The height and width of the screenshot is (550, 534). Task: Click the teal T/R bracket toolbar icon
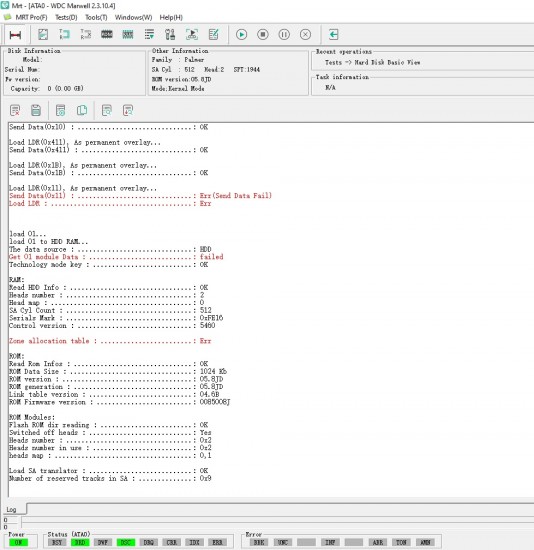[65, 34]
